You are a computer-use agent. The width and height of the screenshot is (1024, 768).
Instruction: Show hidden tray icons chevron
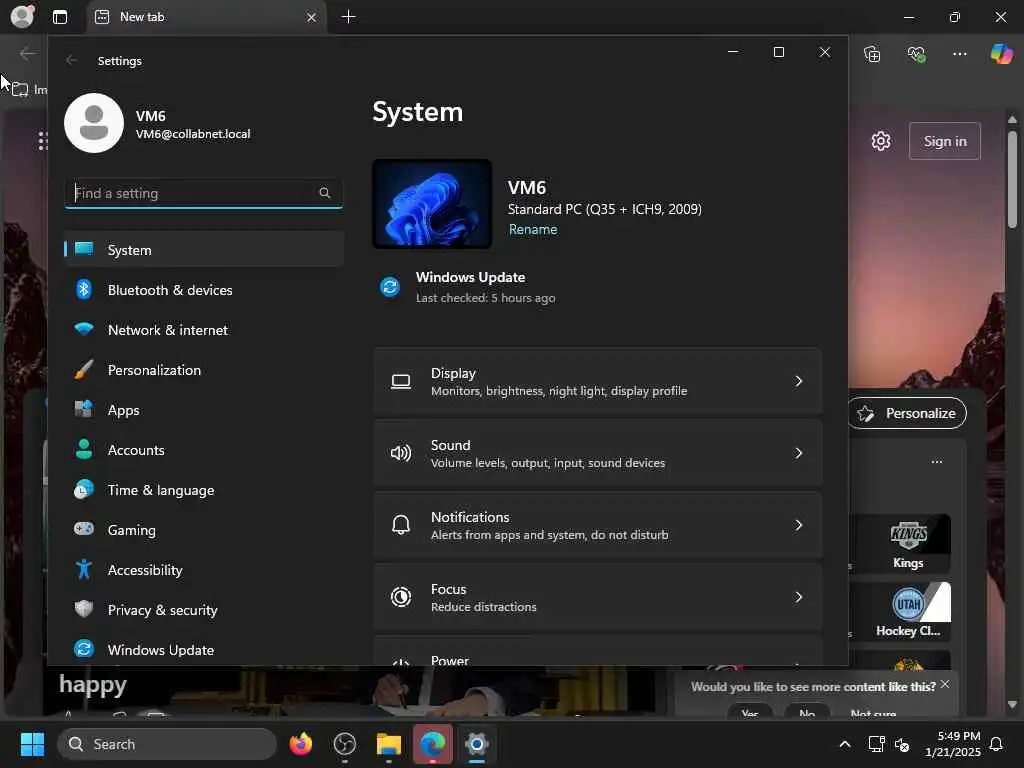[x=844, y=744]
